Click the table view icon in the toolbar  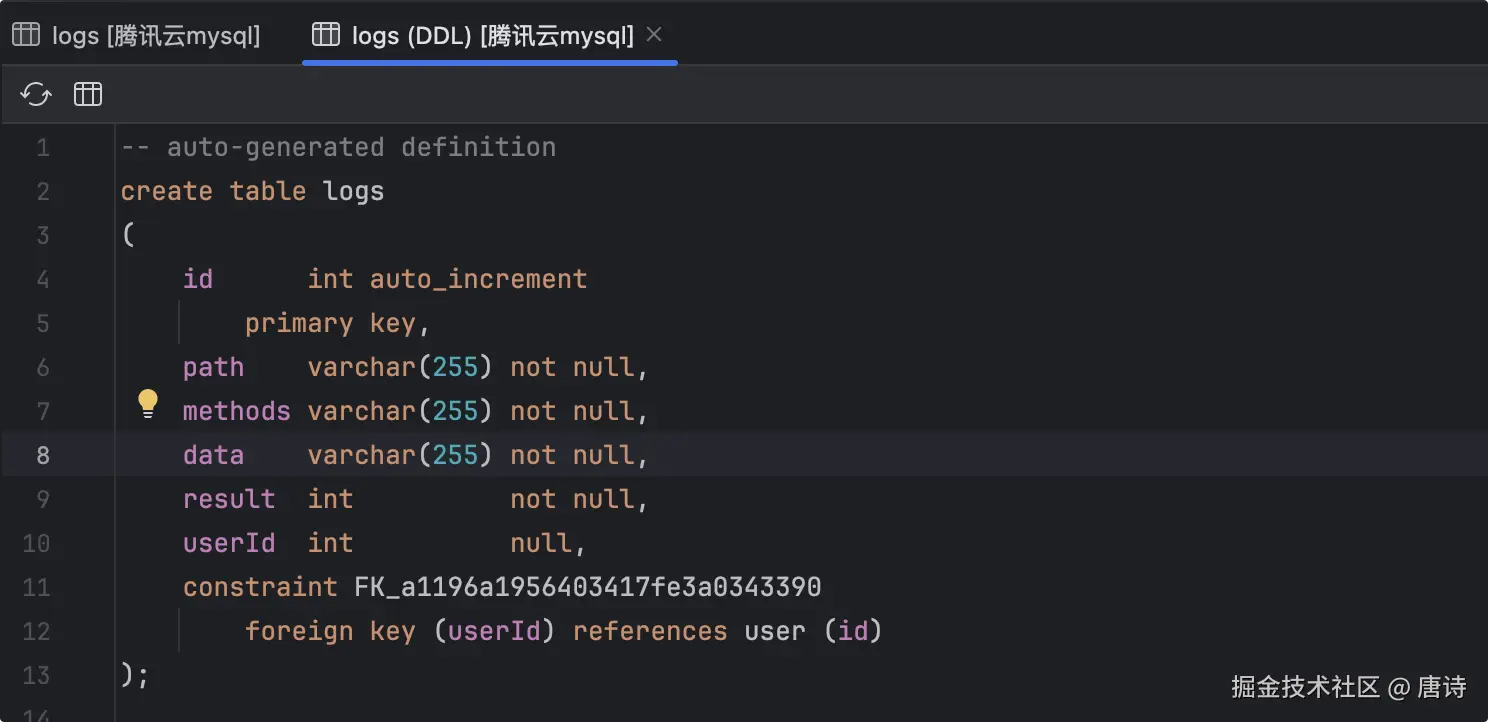tap(88, 95)
